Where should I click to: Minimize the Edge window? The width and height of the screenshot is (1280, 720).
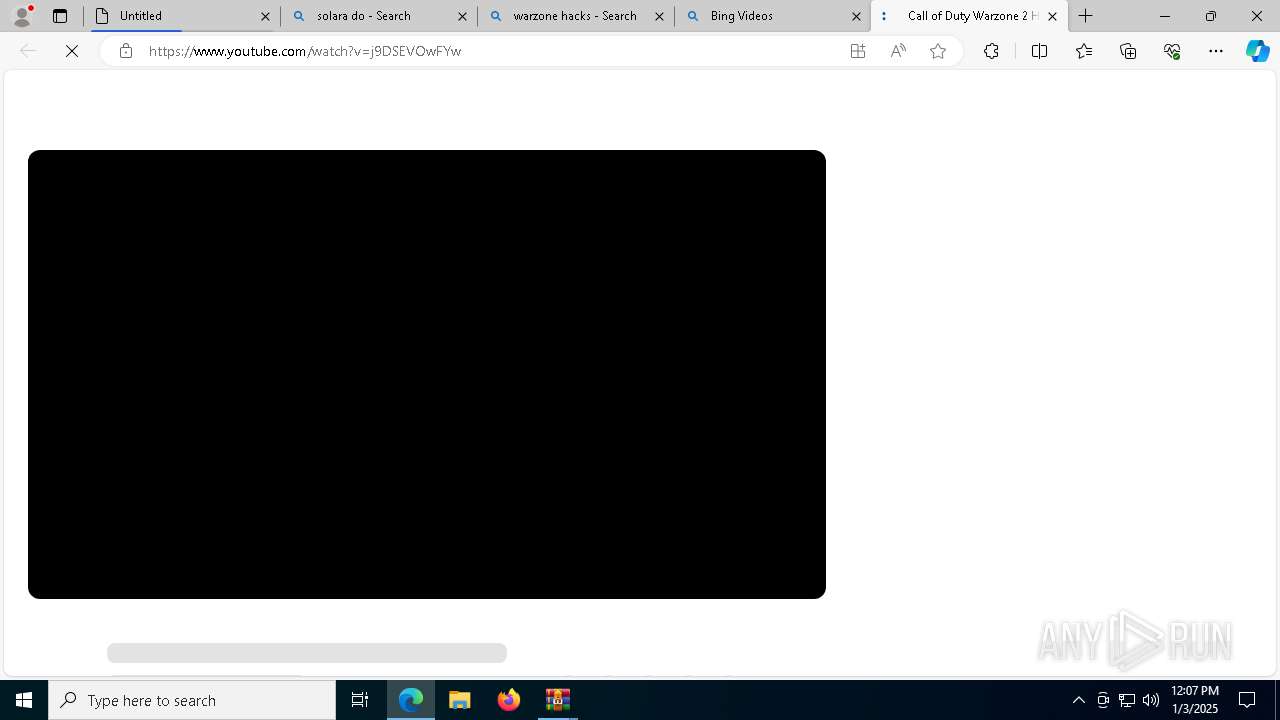click(x=1165, y=16)
